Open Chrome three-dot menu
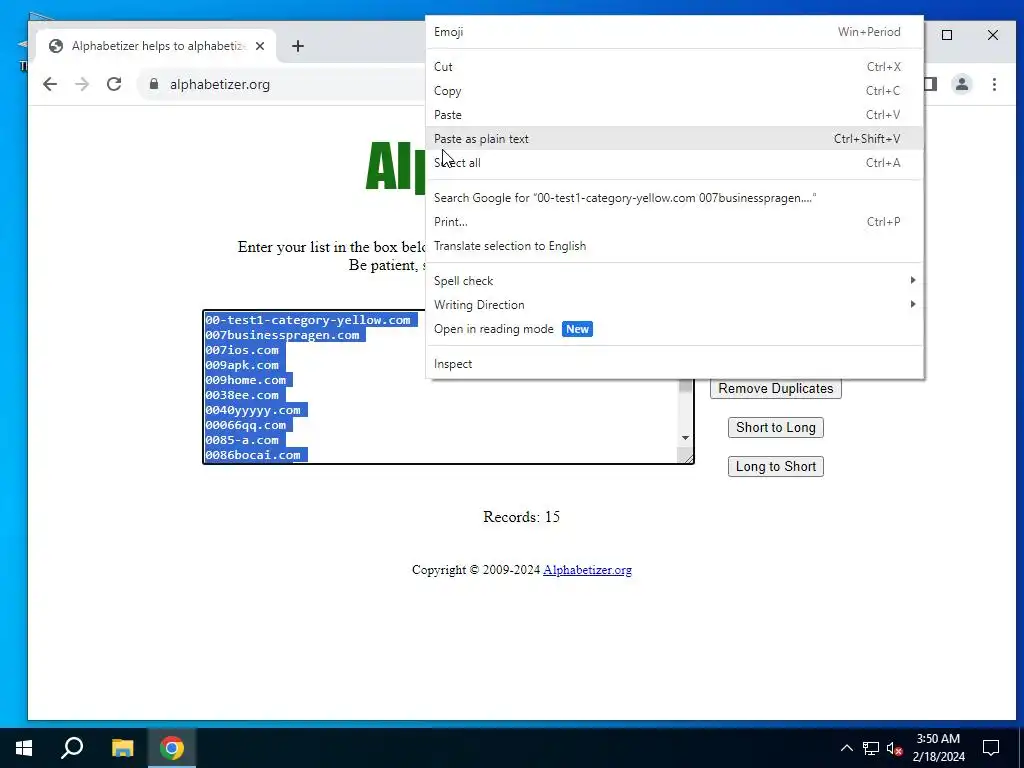Viewport: 1024px width, 768px height. click(994, 84)
